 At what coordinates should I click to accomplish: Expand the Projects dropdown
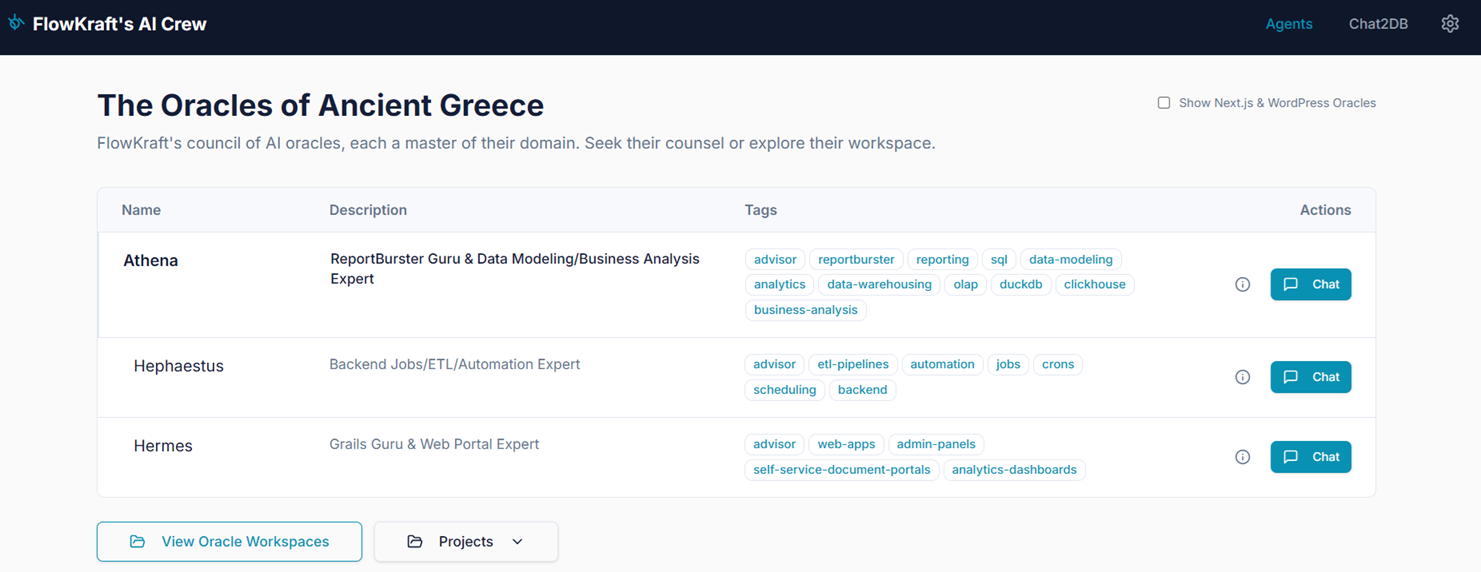[x=465, y=542]
